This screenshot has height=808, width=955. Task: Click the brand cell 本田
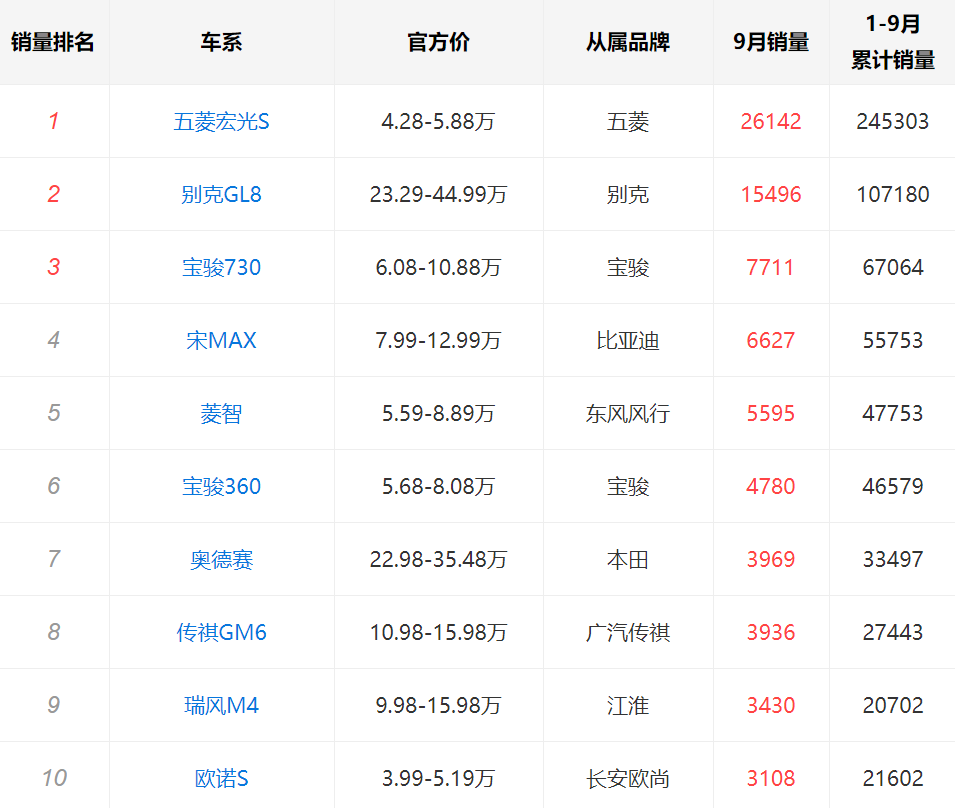coord(628,560)
